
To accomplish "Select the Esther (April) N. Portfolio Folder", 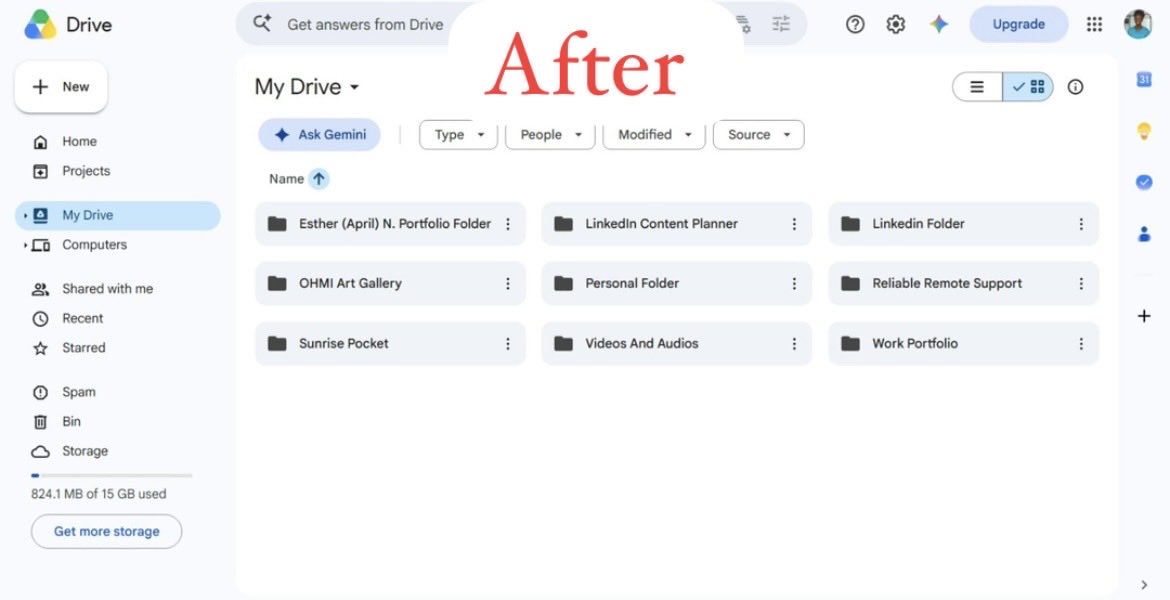I will coord(390,224).
